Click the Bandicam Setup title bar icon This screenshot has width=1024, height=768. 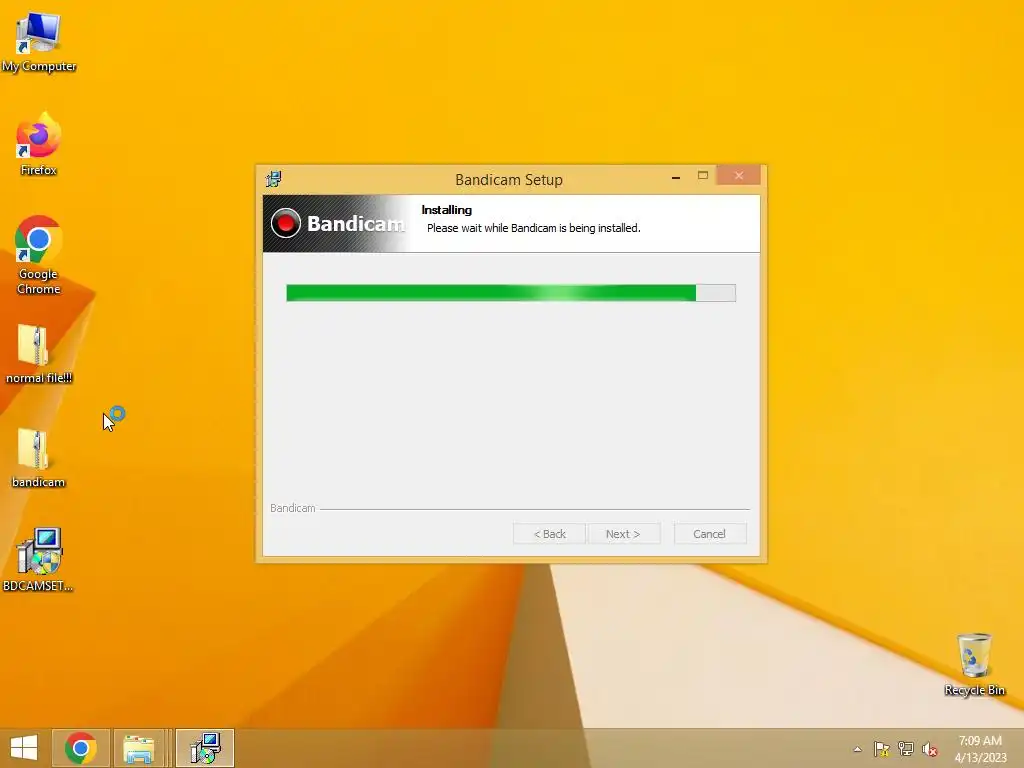pos(274,179)
